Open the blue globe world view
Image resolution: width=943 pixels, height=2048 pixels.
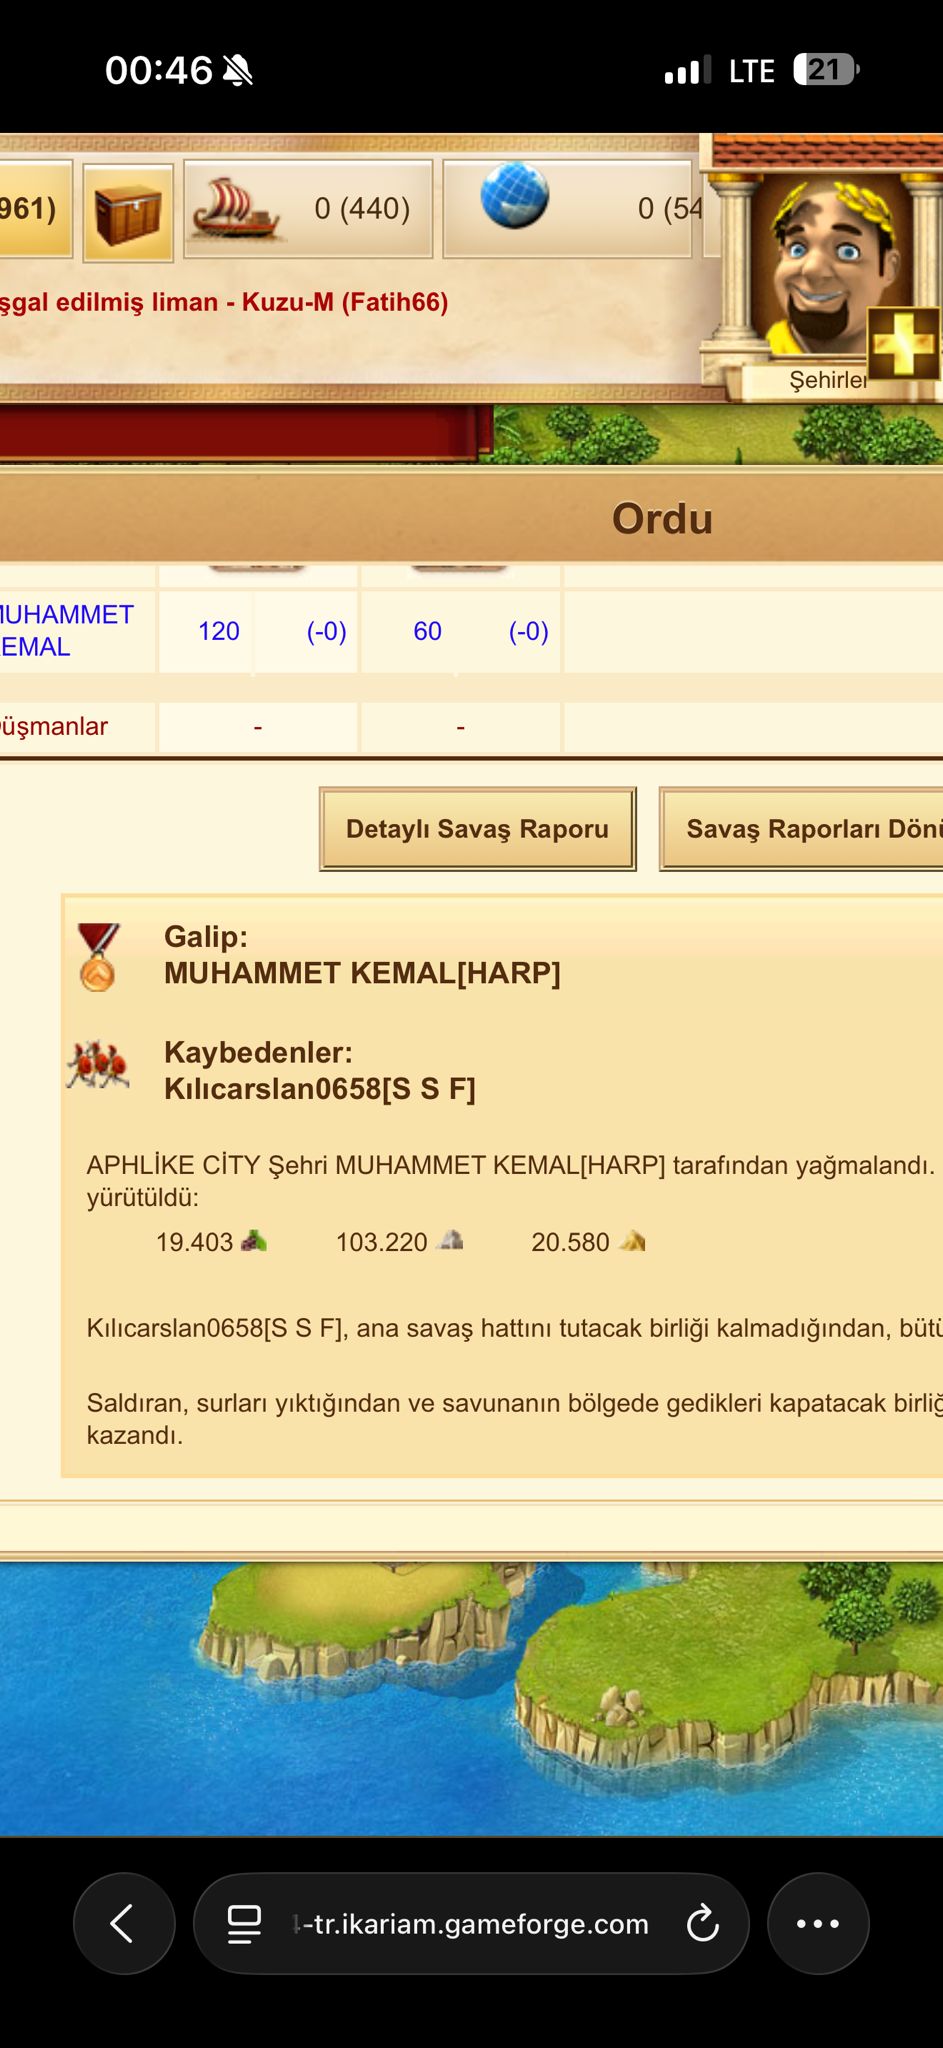click(x=514, y=196)
